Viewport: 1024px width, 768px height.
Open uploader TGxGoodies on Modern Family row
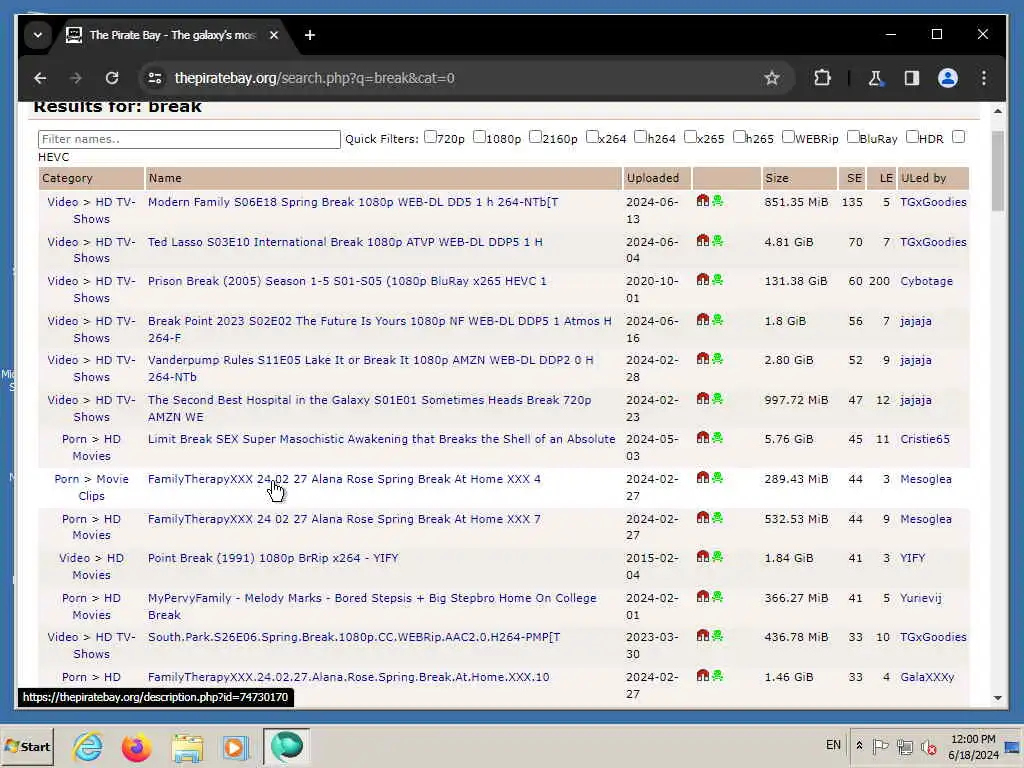(x=933, y=202)
